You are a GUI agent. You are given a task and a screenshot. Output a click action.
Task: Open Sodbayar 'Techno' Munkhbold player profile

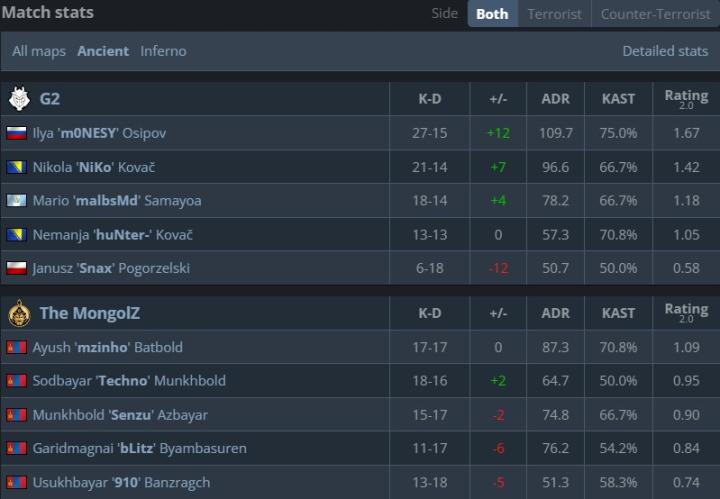pos(129,381)
